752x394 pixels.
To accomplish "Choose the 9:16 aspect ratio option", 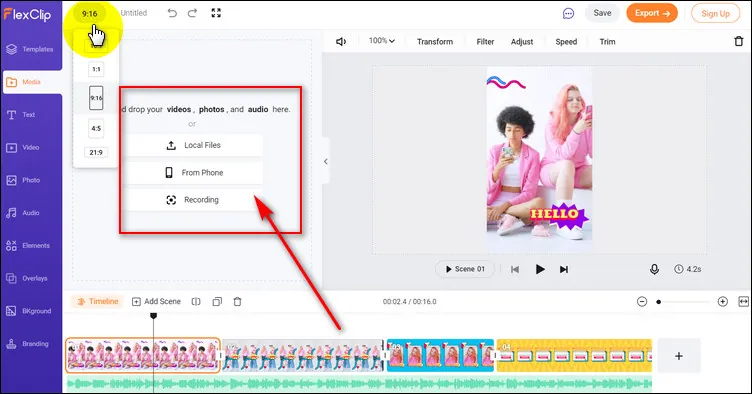I will 96,98.
